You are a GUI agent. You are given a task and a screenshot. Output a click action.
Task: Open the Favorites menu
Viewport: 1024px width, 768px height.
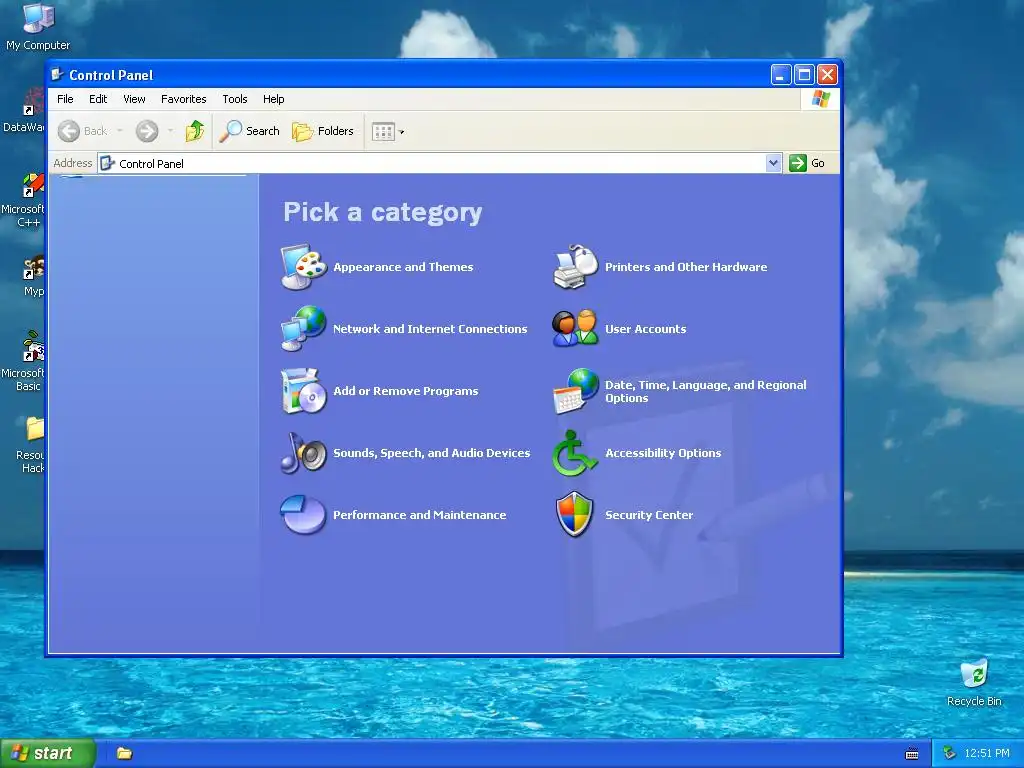[184, 99]
